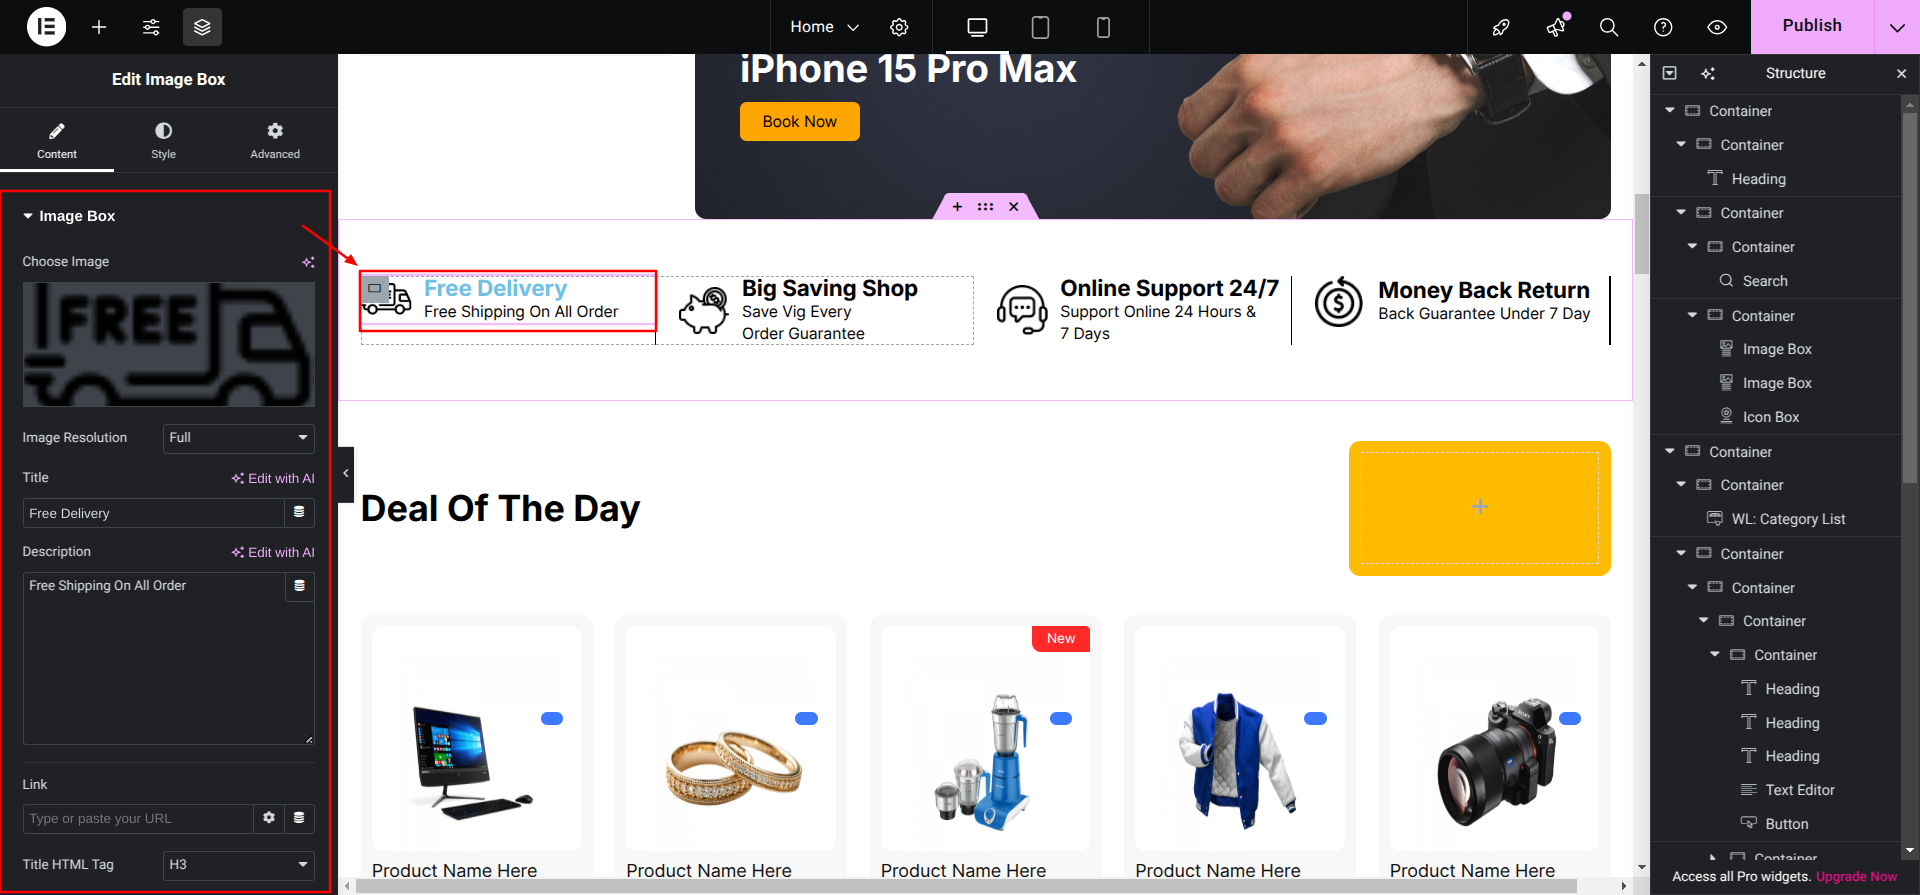Preview changes with the eye icon
This screenshot has width=1920, height=895.
(1717, 27)
